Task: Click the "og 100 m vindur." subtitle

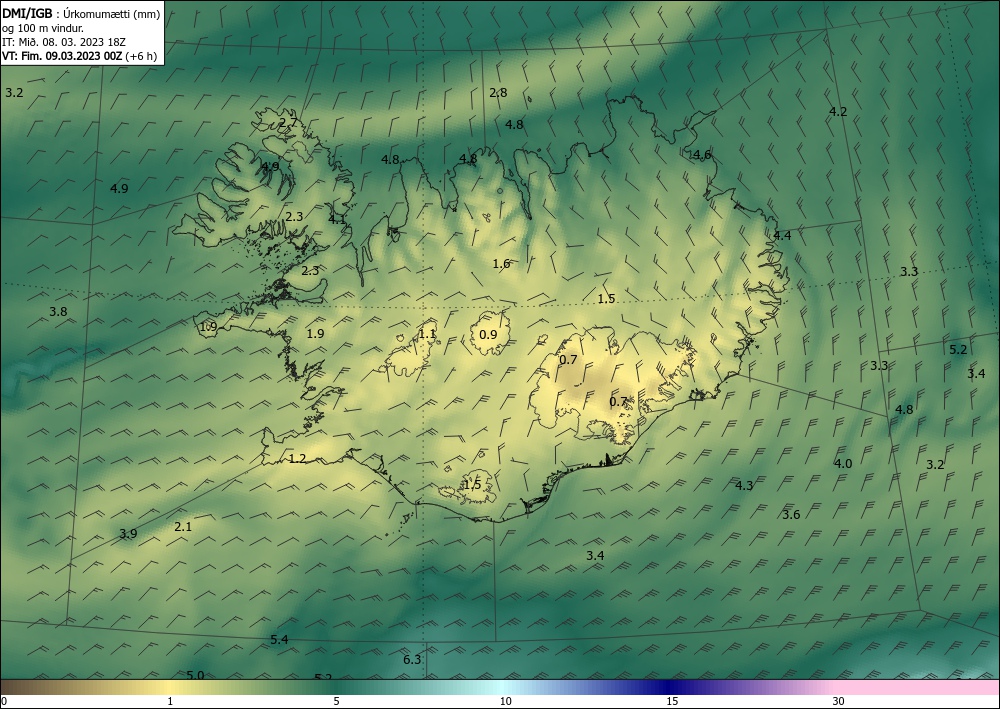Action: [x=43, y=28]
